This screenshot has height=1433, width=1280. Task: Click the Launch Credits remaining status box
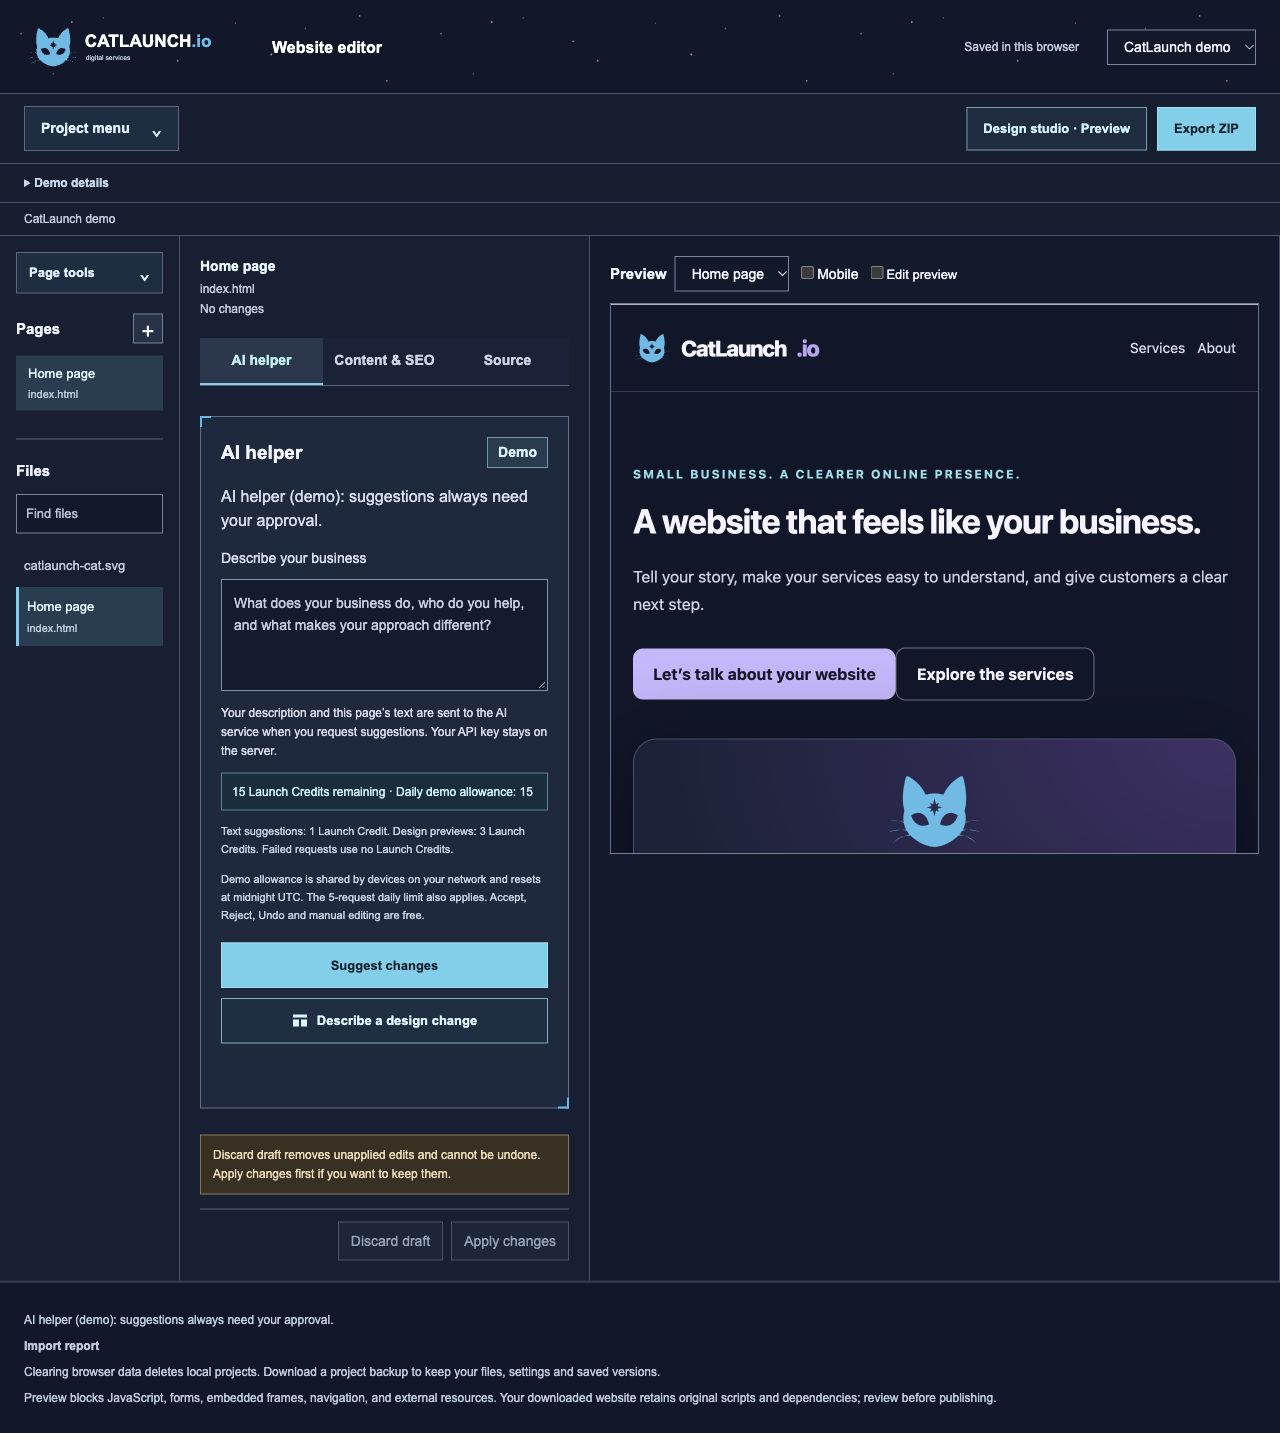[x=384, y=791]
